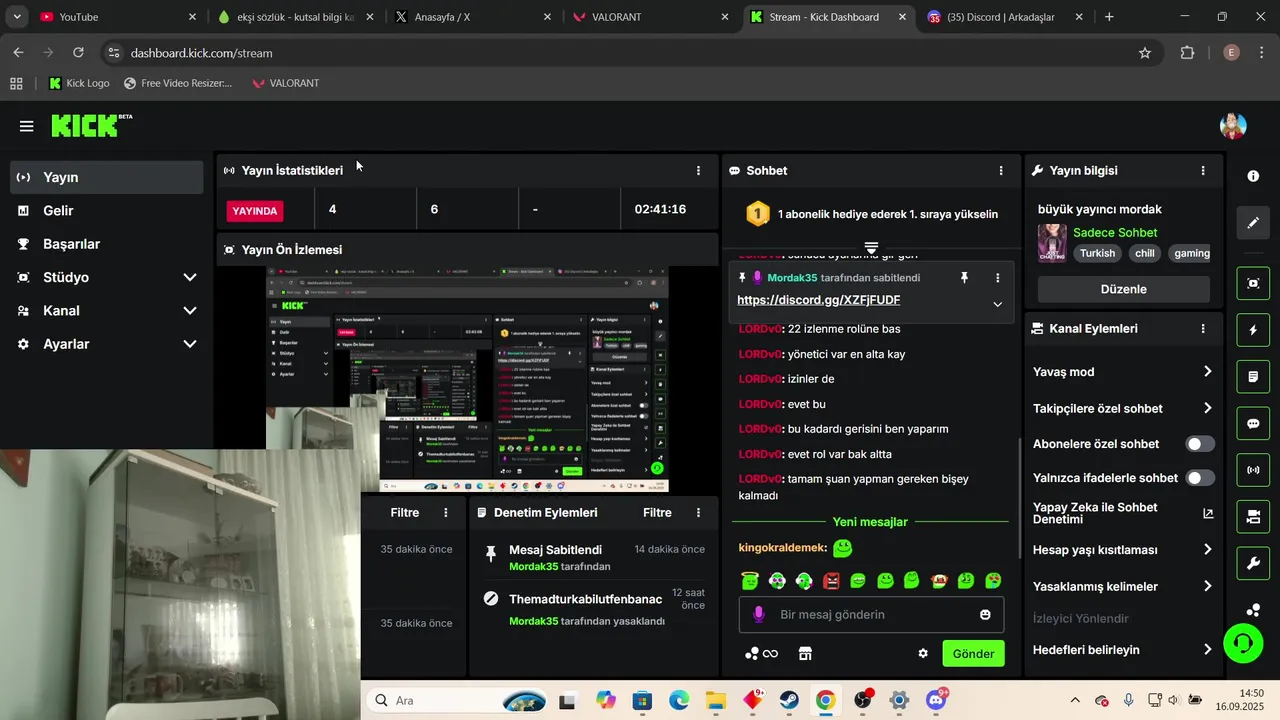
Task: Open three-dot menu next to left Filtre
Action: pyautogui.click(x=446, y=512)
